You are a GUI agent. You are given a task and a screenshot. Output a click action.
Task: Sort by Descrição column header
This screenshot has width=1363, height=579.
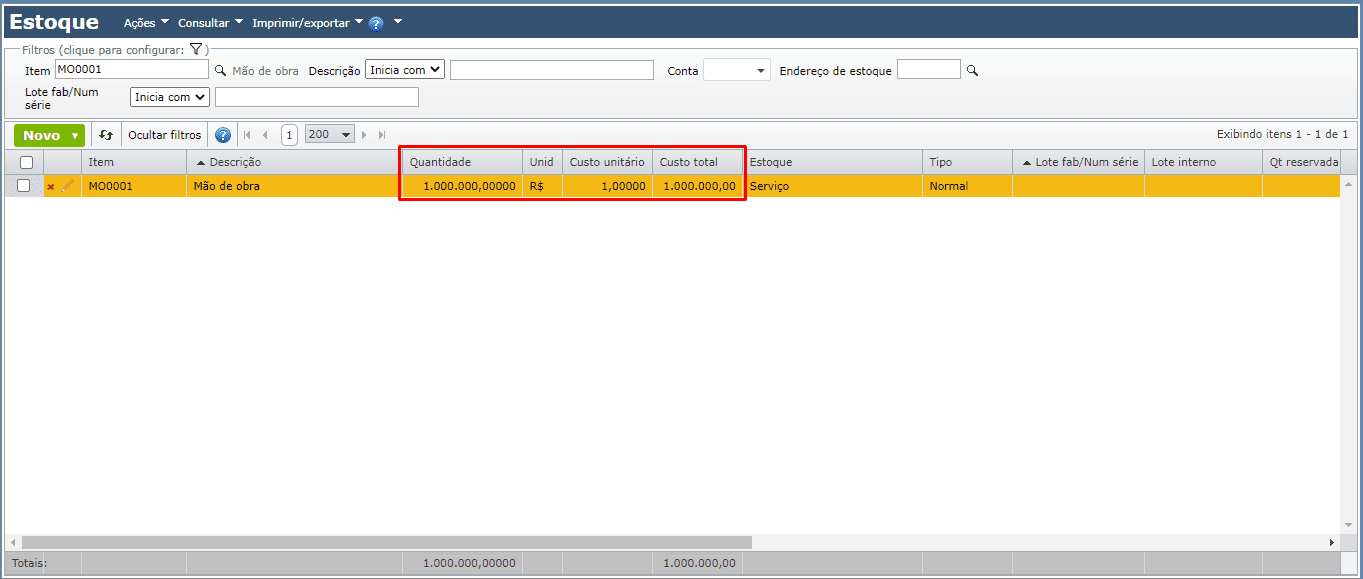(293, 162)
